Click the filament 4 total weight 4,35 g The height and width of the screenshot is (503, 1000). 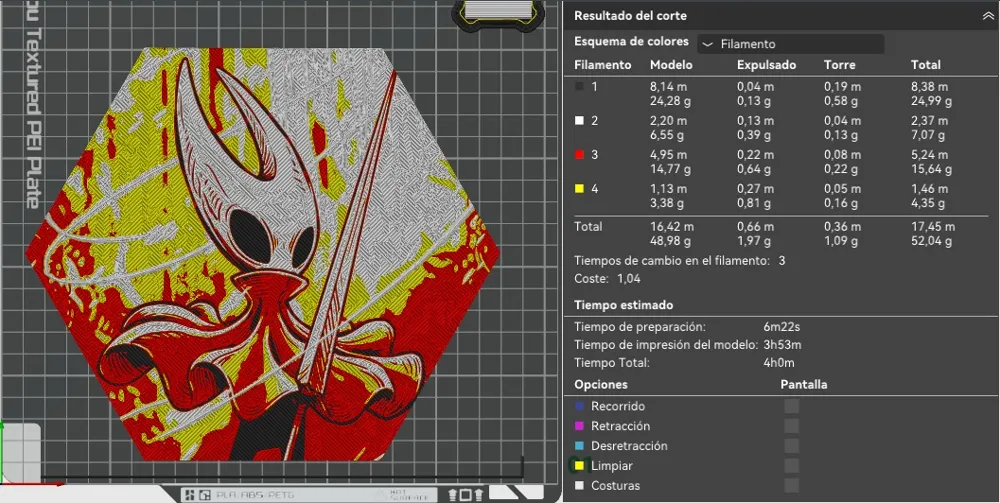(x=928, y=203)
